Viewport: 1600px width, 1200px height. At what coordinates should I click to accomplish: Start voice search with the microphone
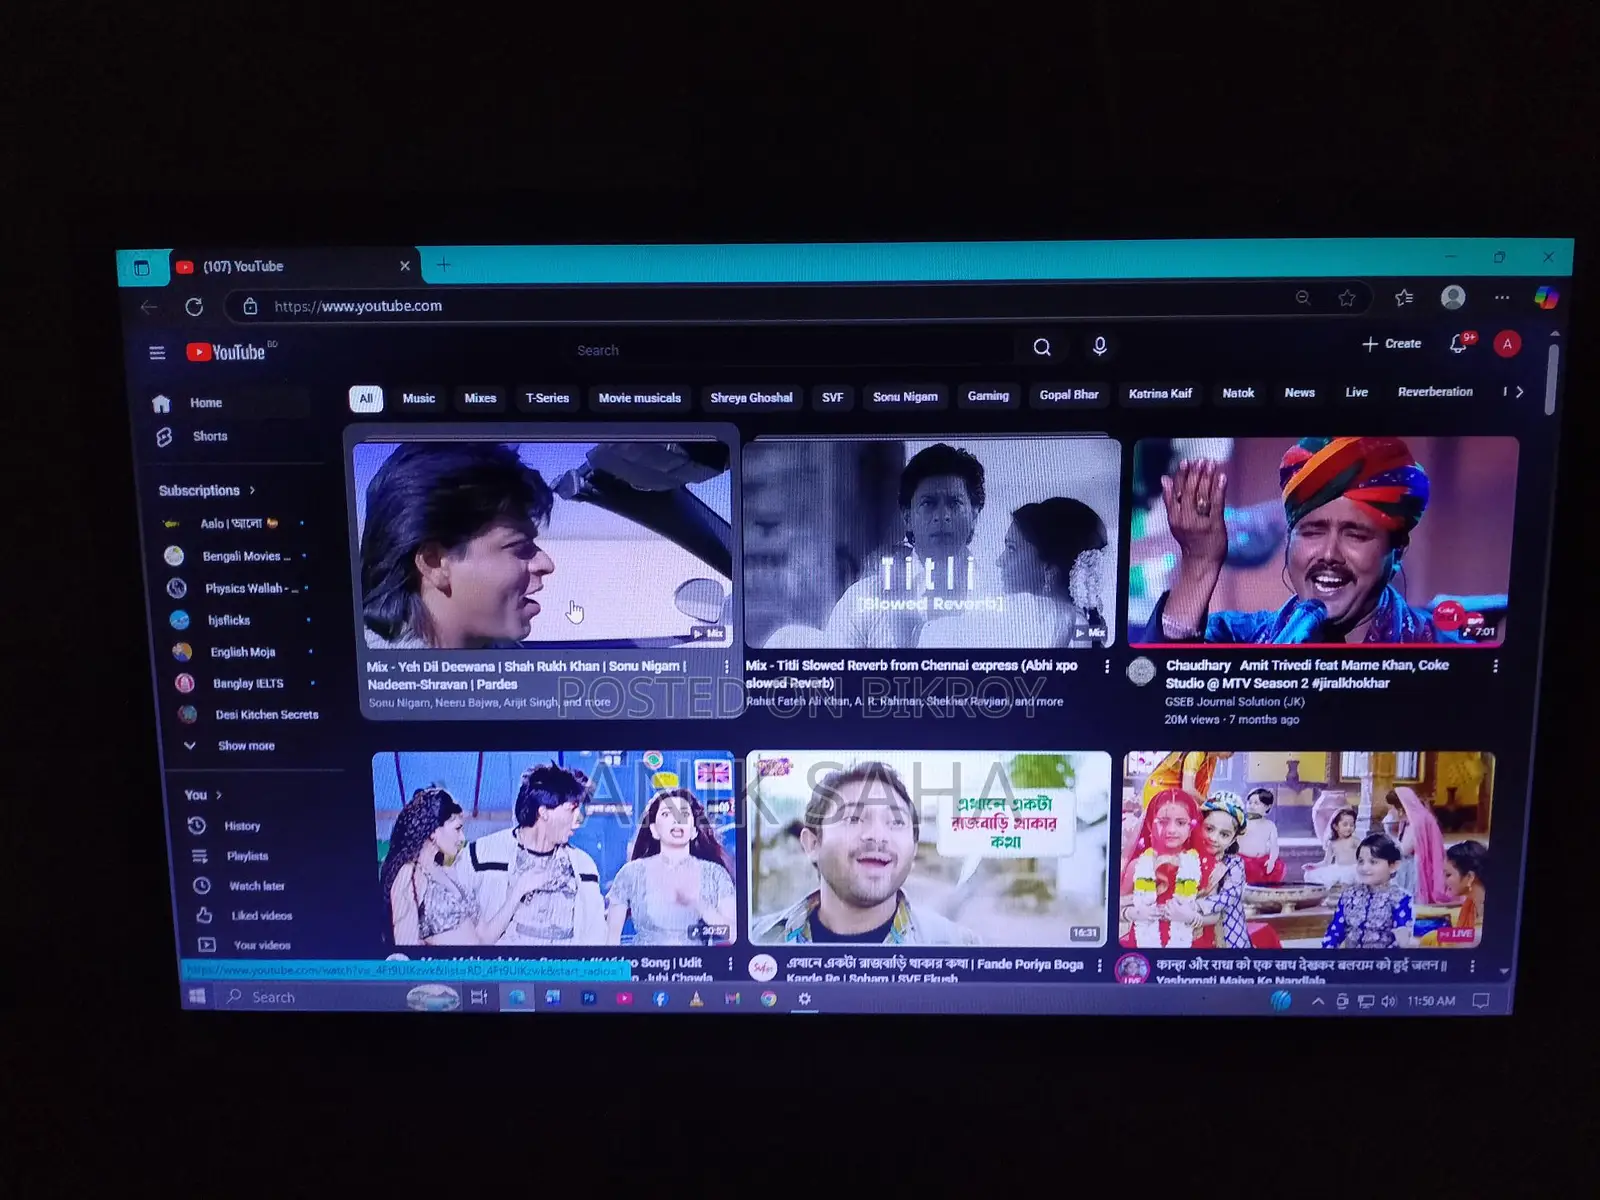[x=1099, y=346]
